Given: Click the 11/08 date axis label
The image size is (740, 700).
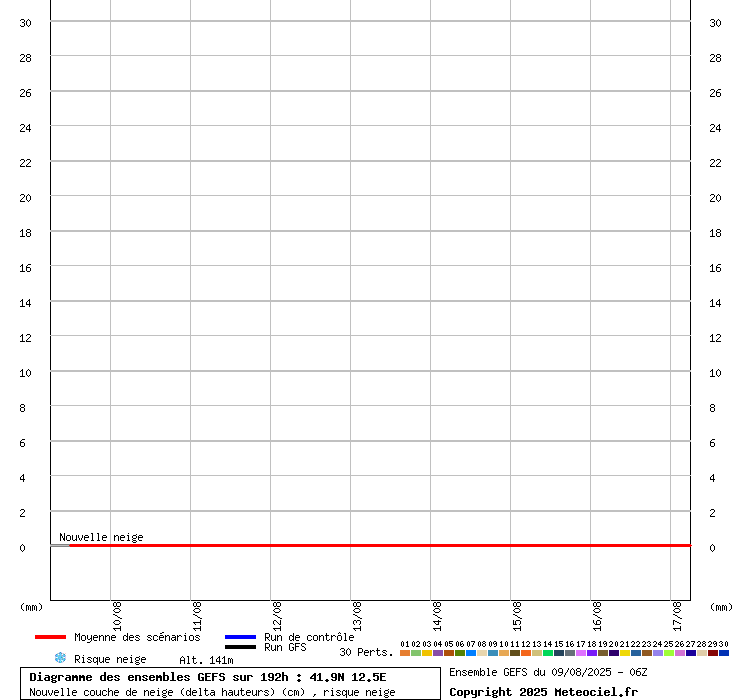Looking at the screenshot, I should pos(197,616).
